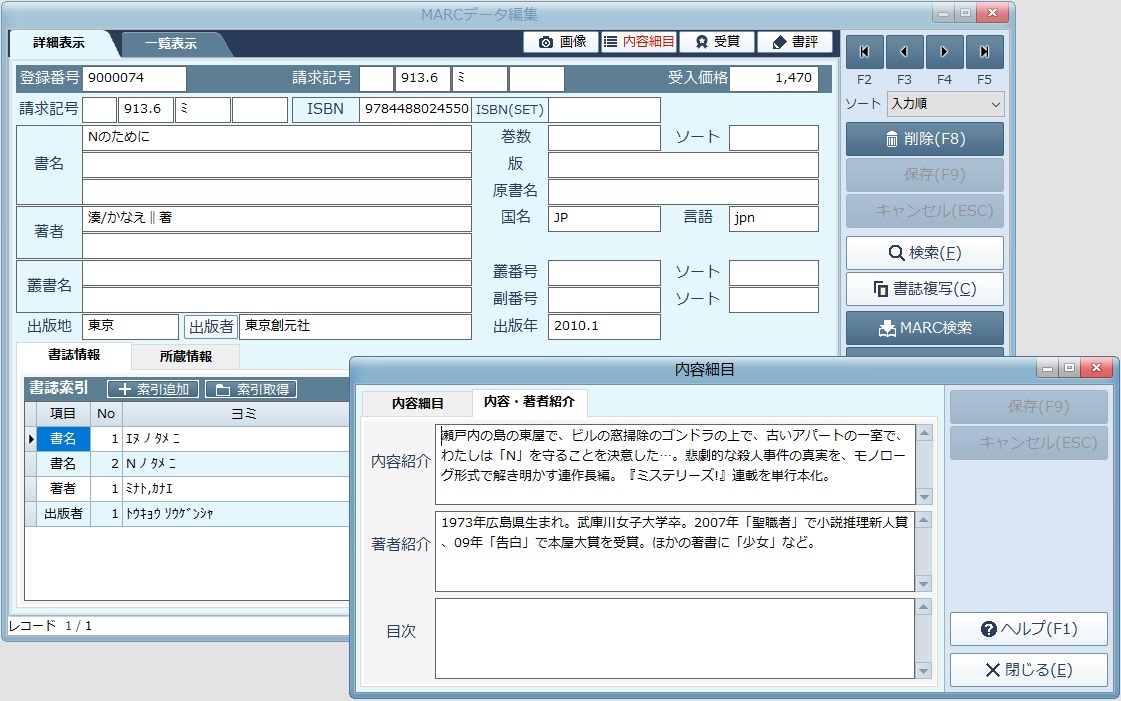Click the 項目 column header
Screen dimensions: 1121x701
tap(63, 414)
